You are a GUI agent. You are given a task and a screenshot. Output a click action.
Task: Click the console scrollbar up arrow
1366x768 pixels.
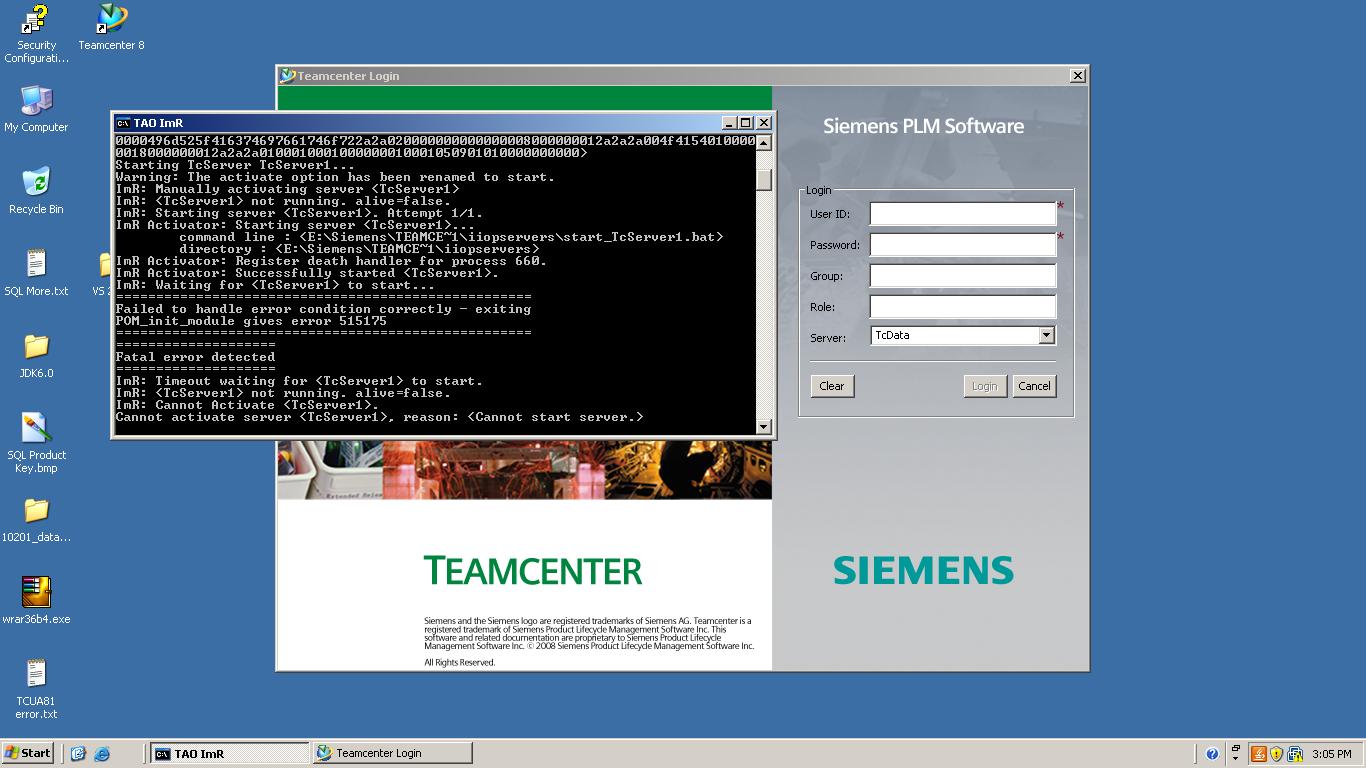tap(764, 142)
